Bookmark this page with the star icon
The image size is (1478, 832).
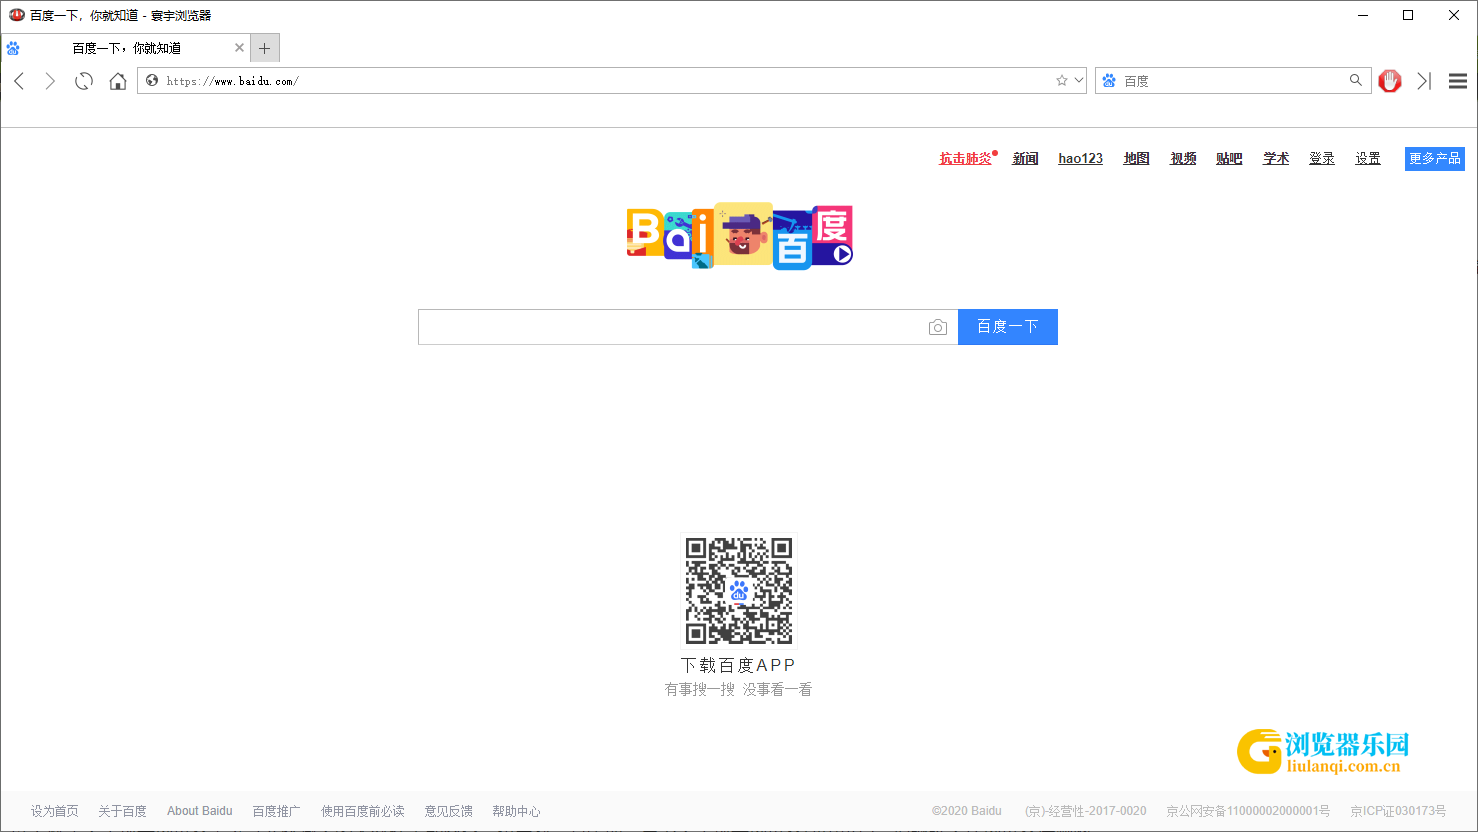[1062, 80]
